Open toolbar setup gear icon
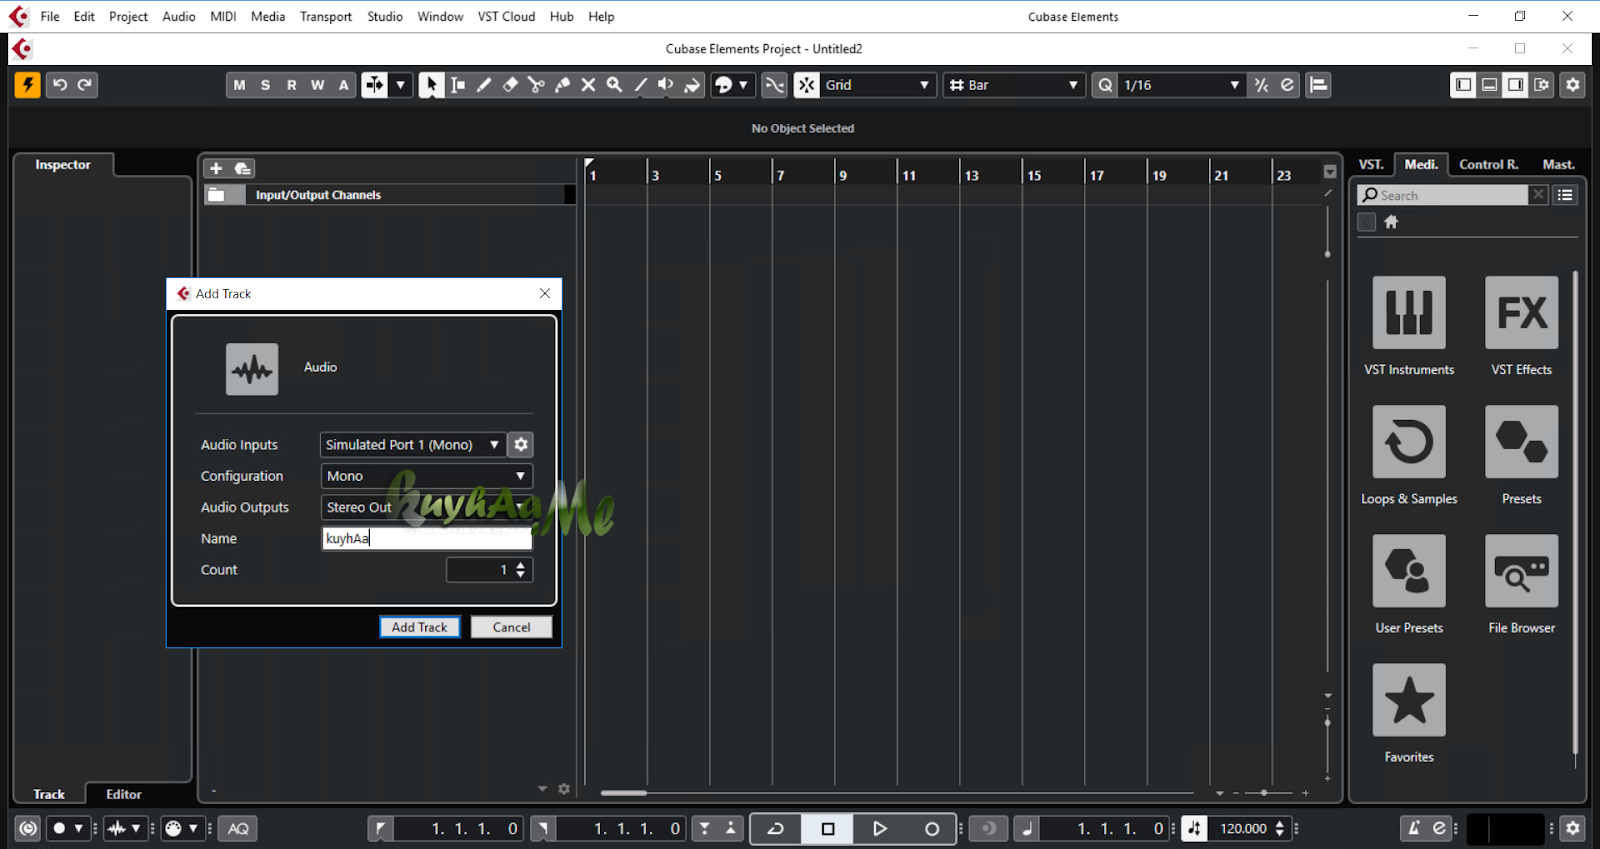1600x849 pixels. (1573, 85)
